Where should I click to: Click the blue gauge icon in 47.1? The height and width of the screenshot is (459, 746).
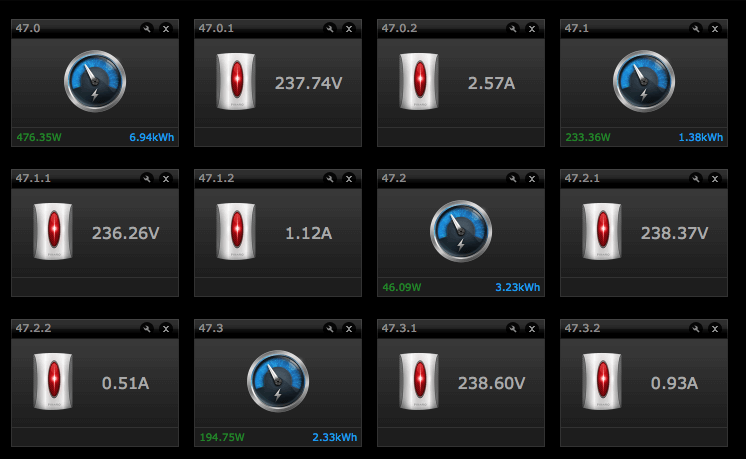pyautogui.click(x=644, y=81)
